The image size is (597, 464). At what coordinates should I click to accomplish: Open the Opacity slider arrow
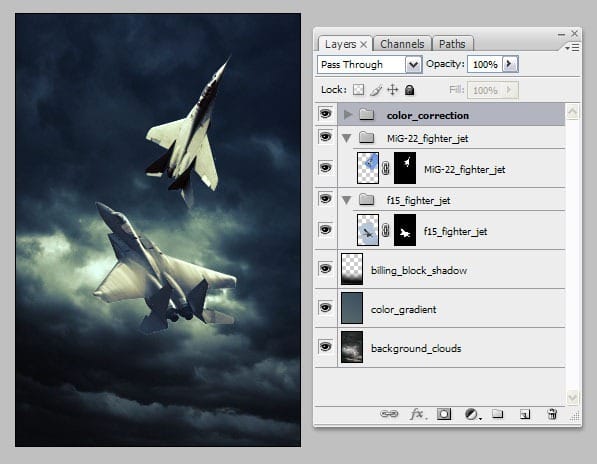tap(510, 64)
